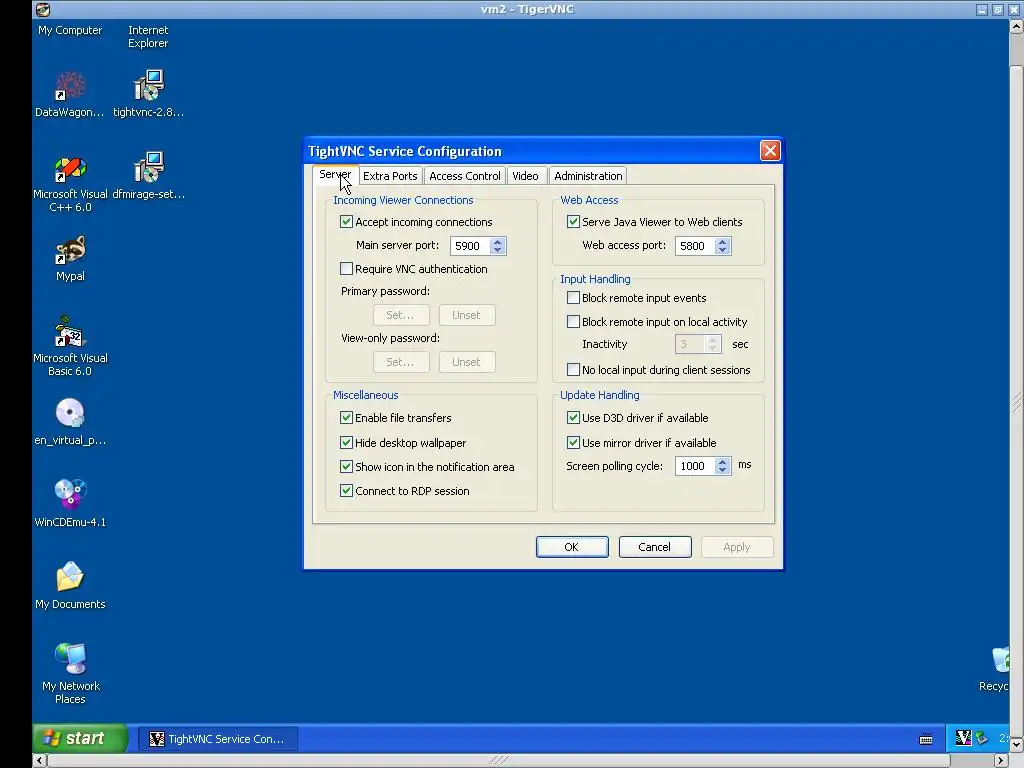Increase Screen polling cycle with up arrow
Viewport: 1024px width, 768px height.
click(722, 462)
